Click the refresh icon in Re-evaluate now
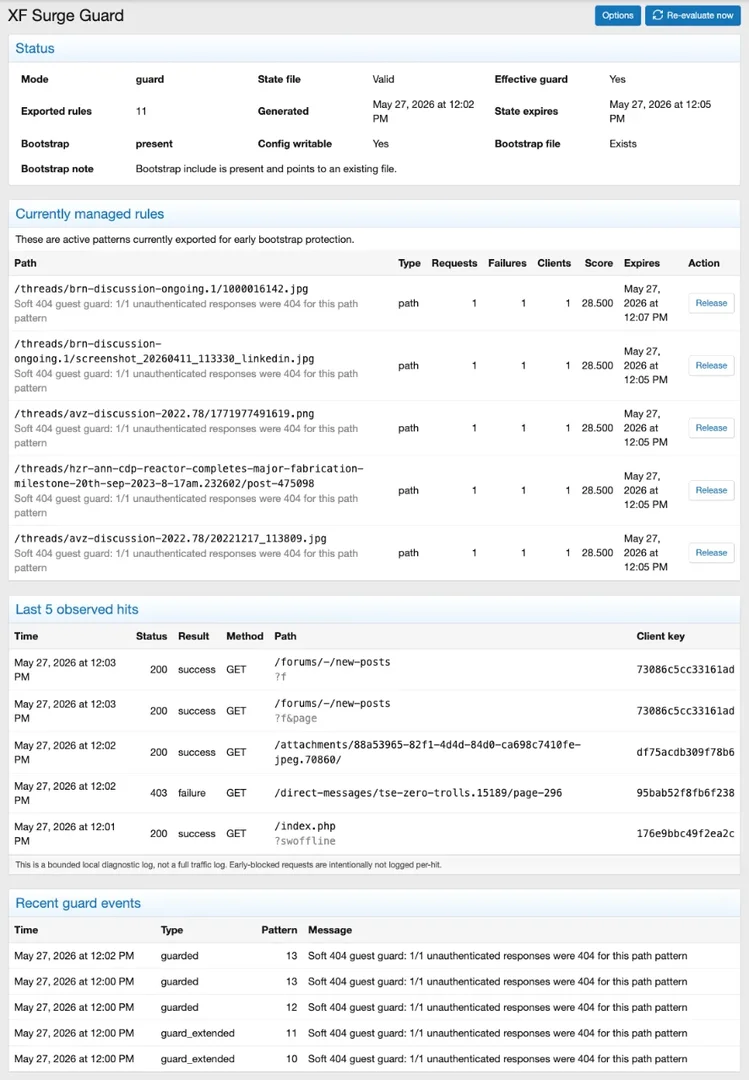Viewport: 749px width, 1080px height. tap(657, 15)
